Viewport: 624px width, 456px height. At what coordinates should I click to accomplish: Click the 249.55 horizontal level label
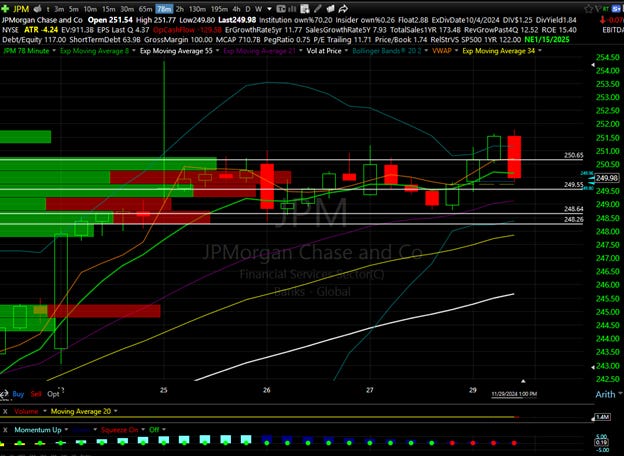[573, 185]
